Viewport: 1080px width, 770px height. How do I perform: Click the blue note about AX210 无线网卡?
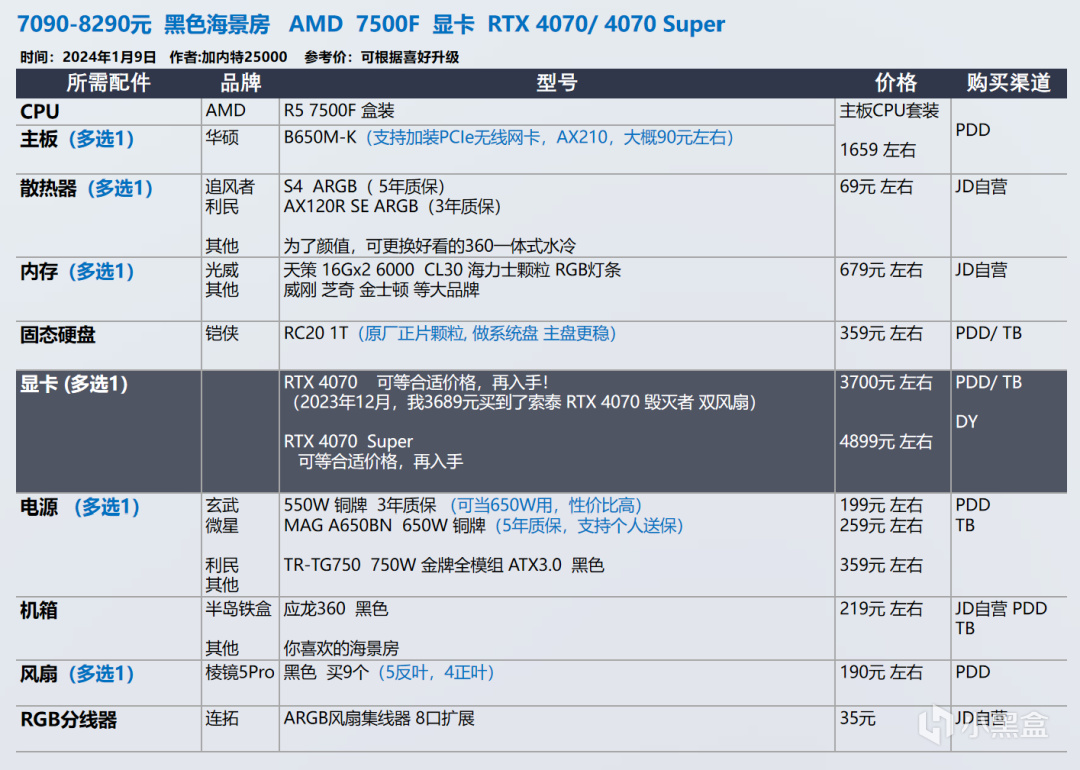click(550, 138)
